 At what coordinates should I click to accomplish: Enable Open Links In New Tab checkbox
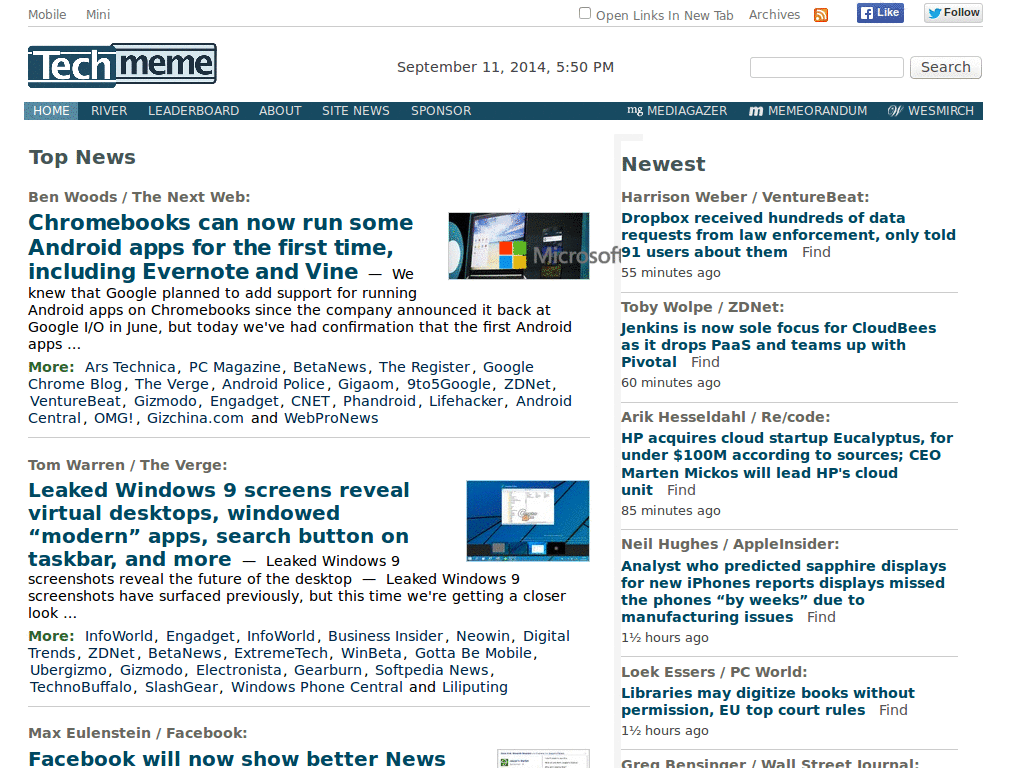(x=585, y=13)
